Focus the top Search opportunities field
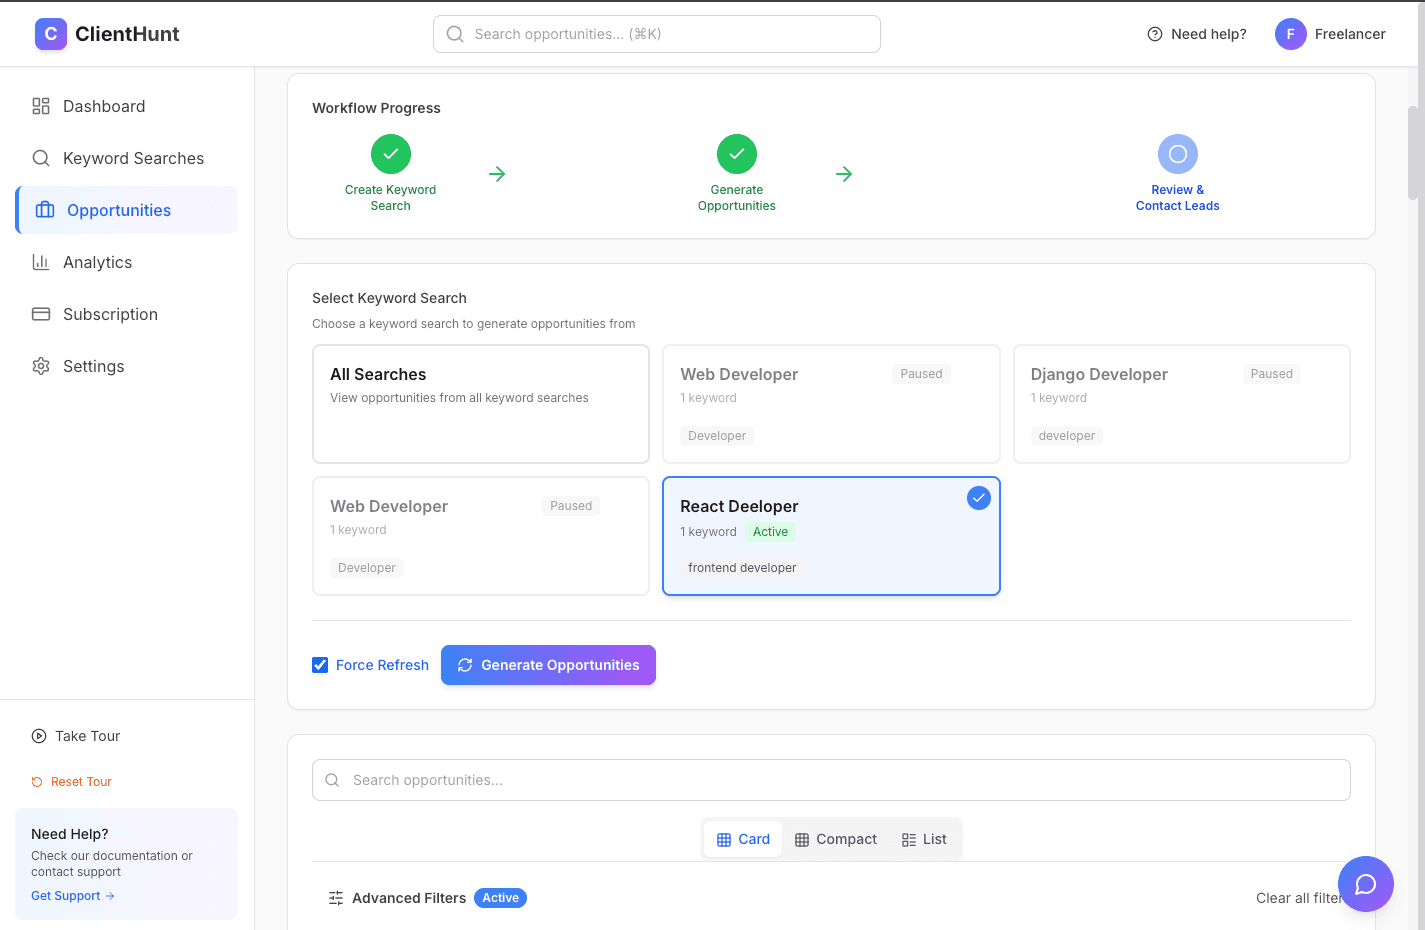 [656, 34]
